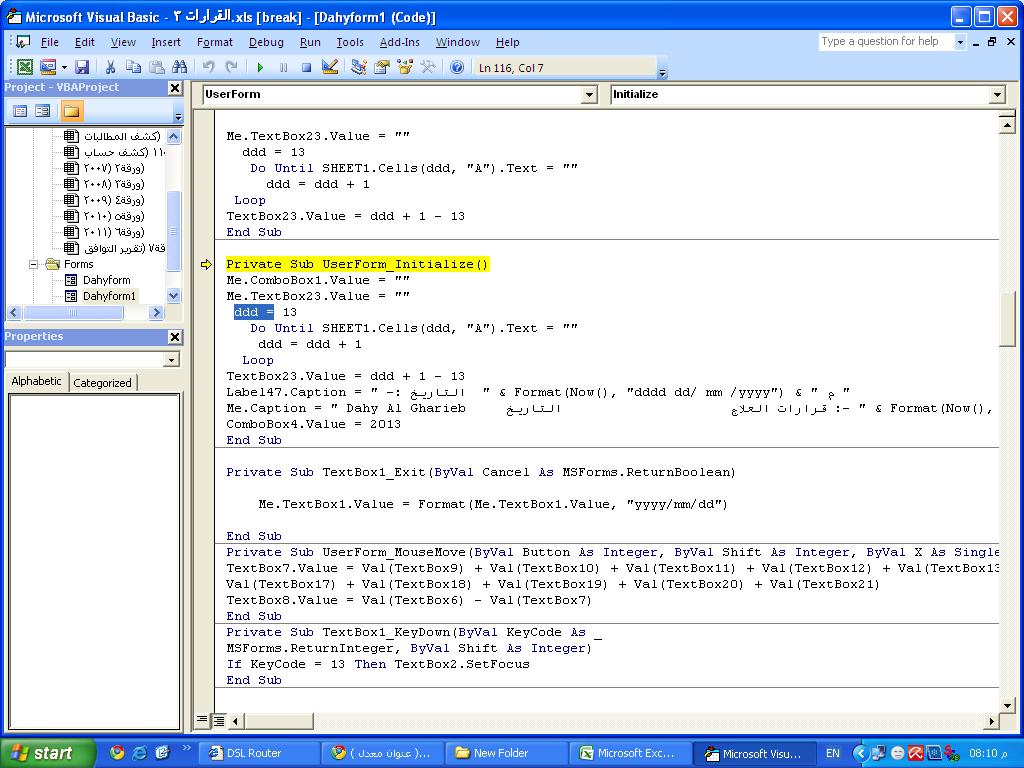
Task: Open the Initialize procedure dropdown
Action: tap(997, 95)
